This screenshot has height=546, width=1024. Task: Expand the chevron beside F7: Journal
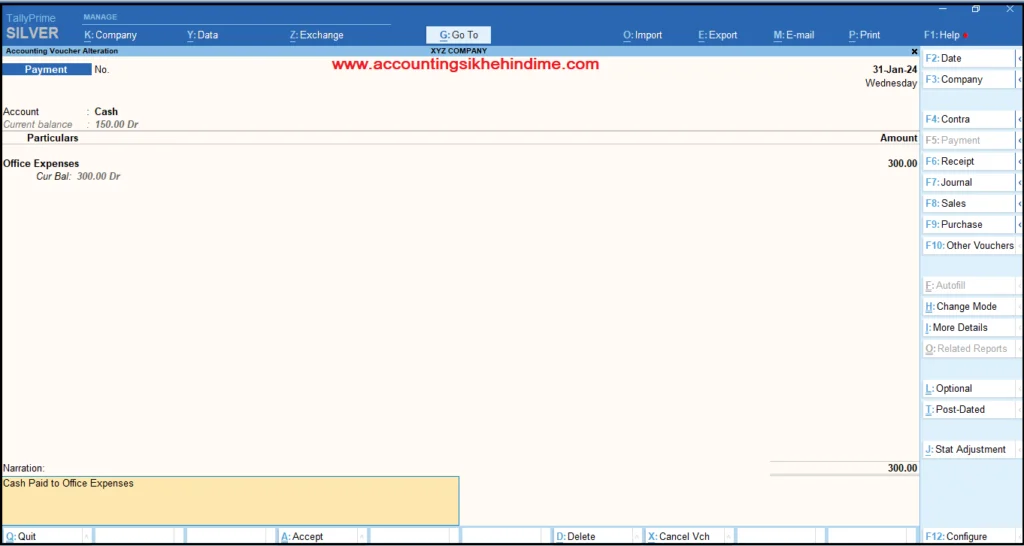(1019, 182)
